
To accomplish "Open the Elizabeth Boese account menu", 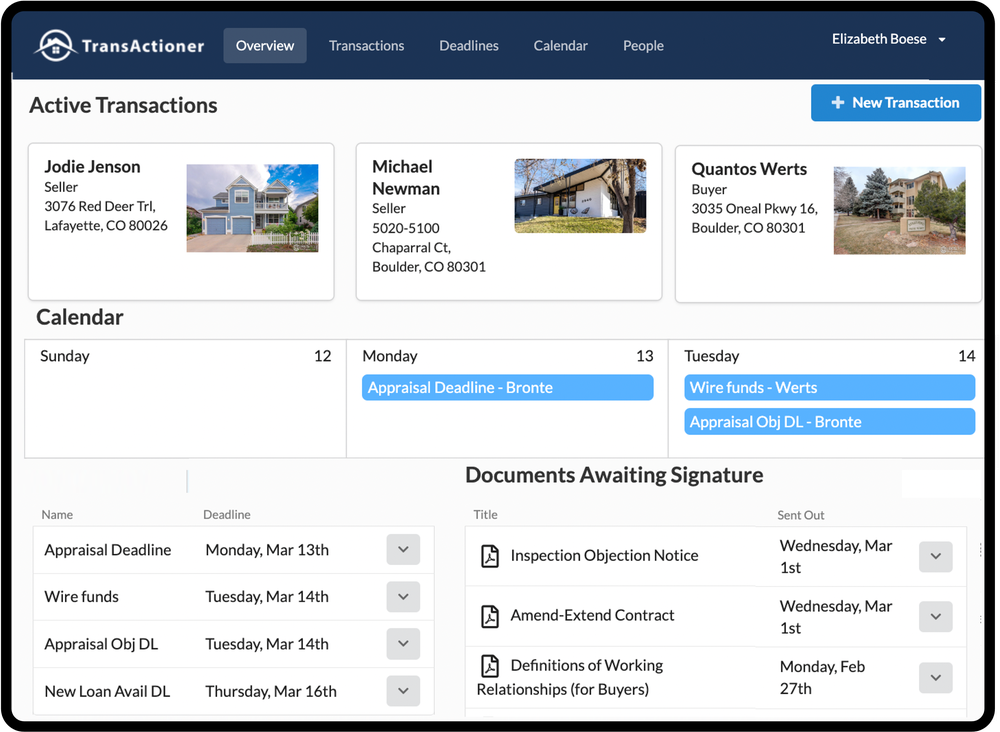I will (x=888, y=38).
